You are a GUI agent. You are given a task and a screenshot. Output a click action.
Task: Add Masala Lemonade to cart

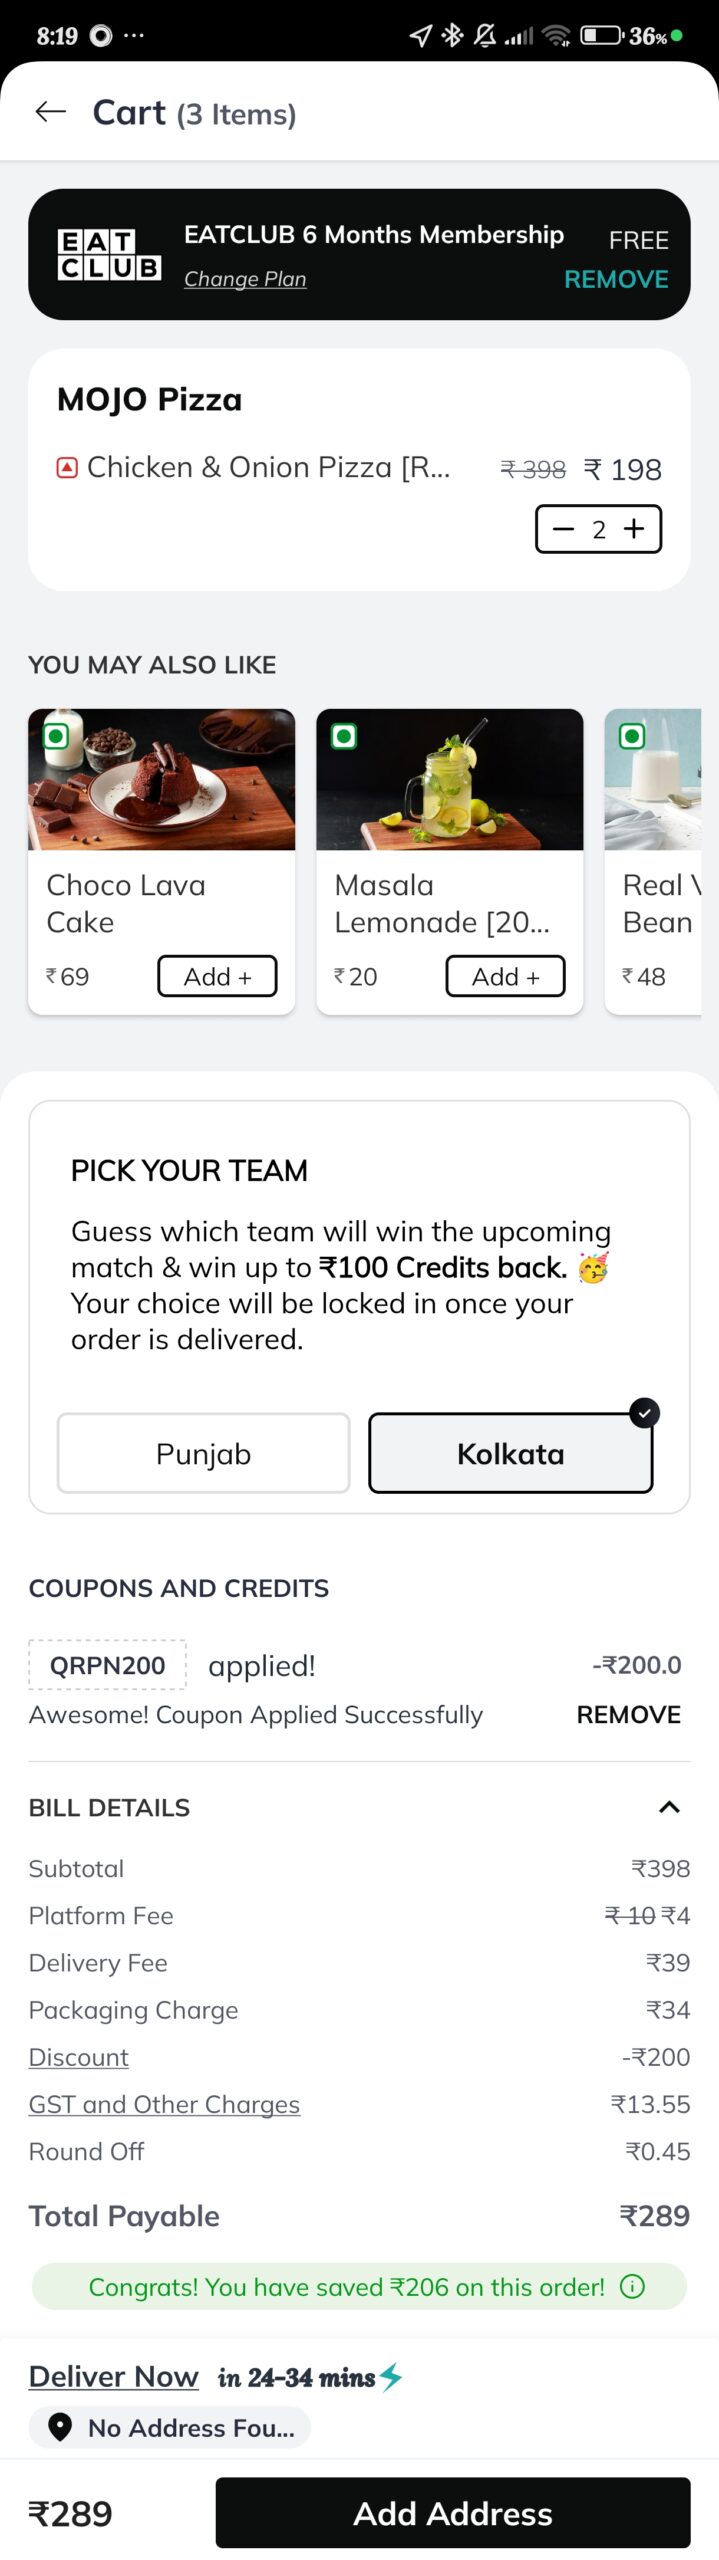(505, 976)
